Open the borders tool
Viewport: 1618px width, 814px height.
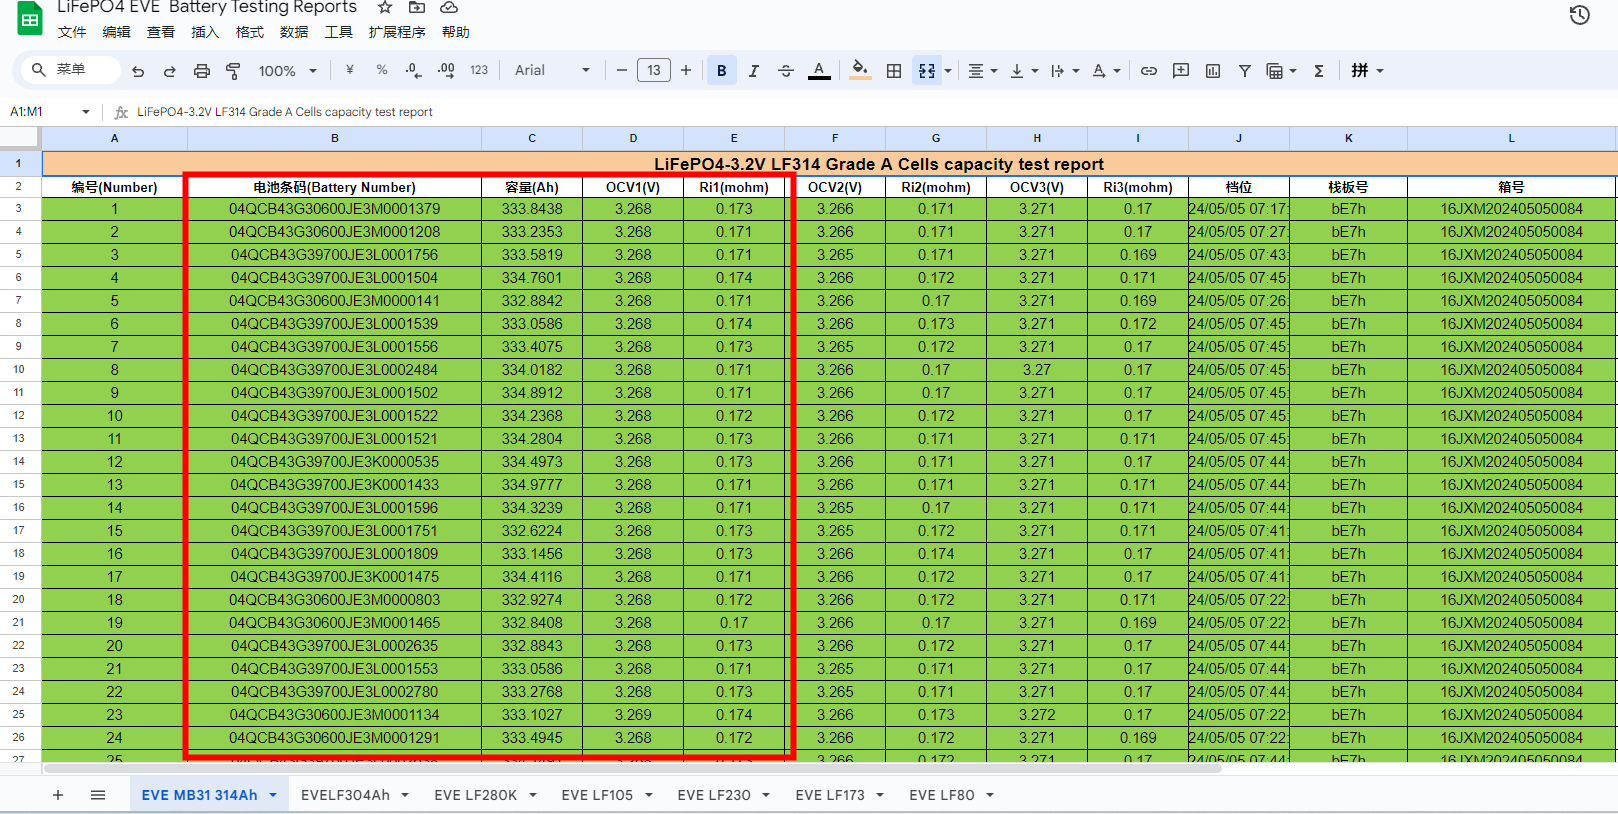point(894,71)
